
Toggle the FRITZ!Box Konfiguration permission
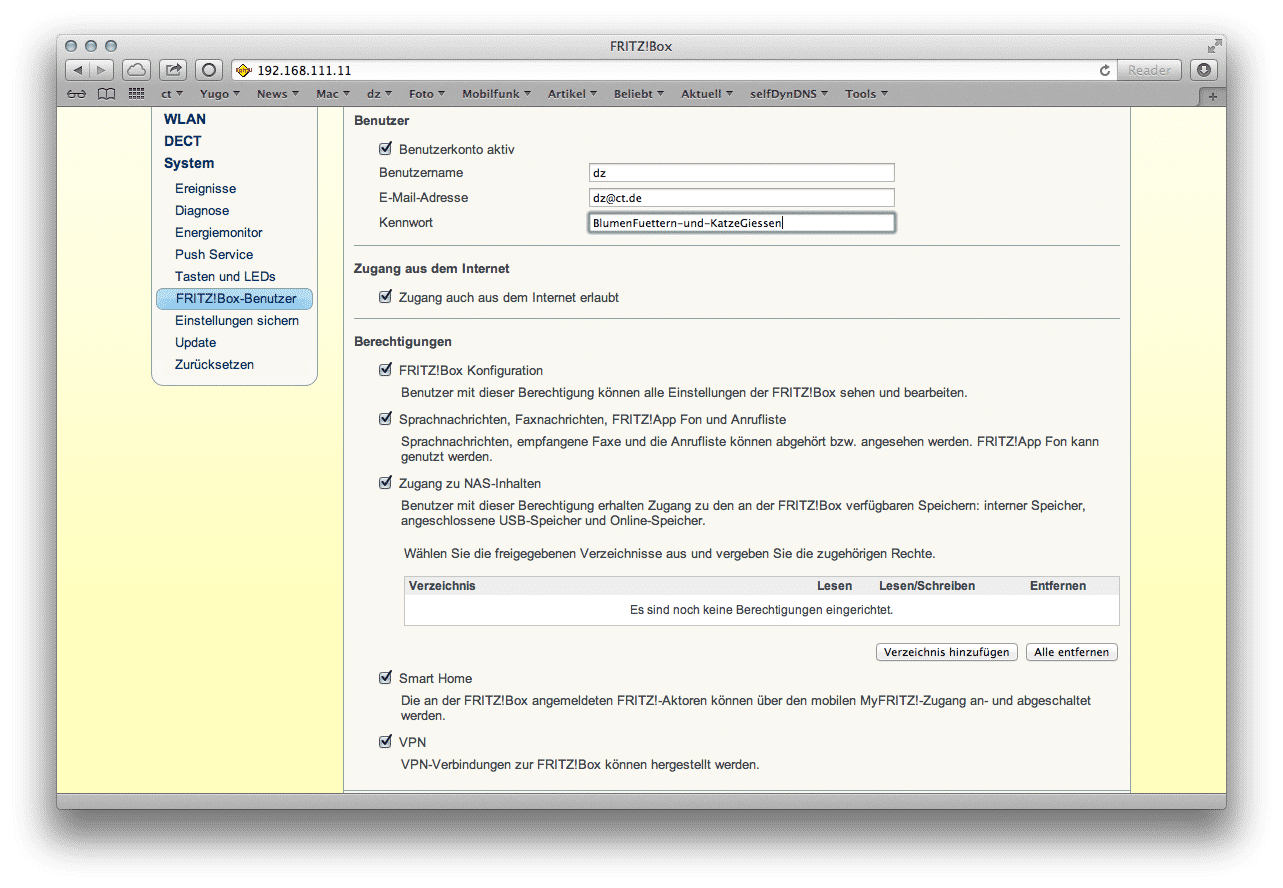coord(386,370)
